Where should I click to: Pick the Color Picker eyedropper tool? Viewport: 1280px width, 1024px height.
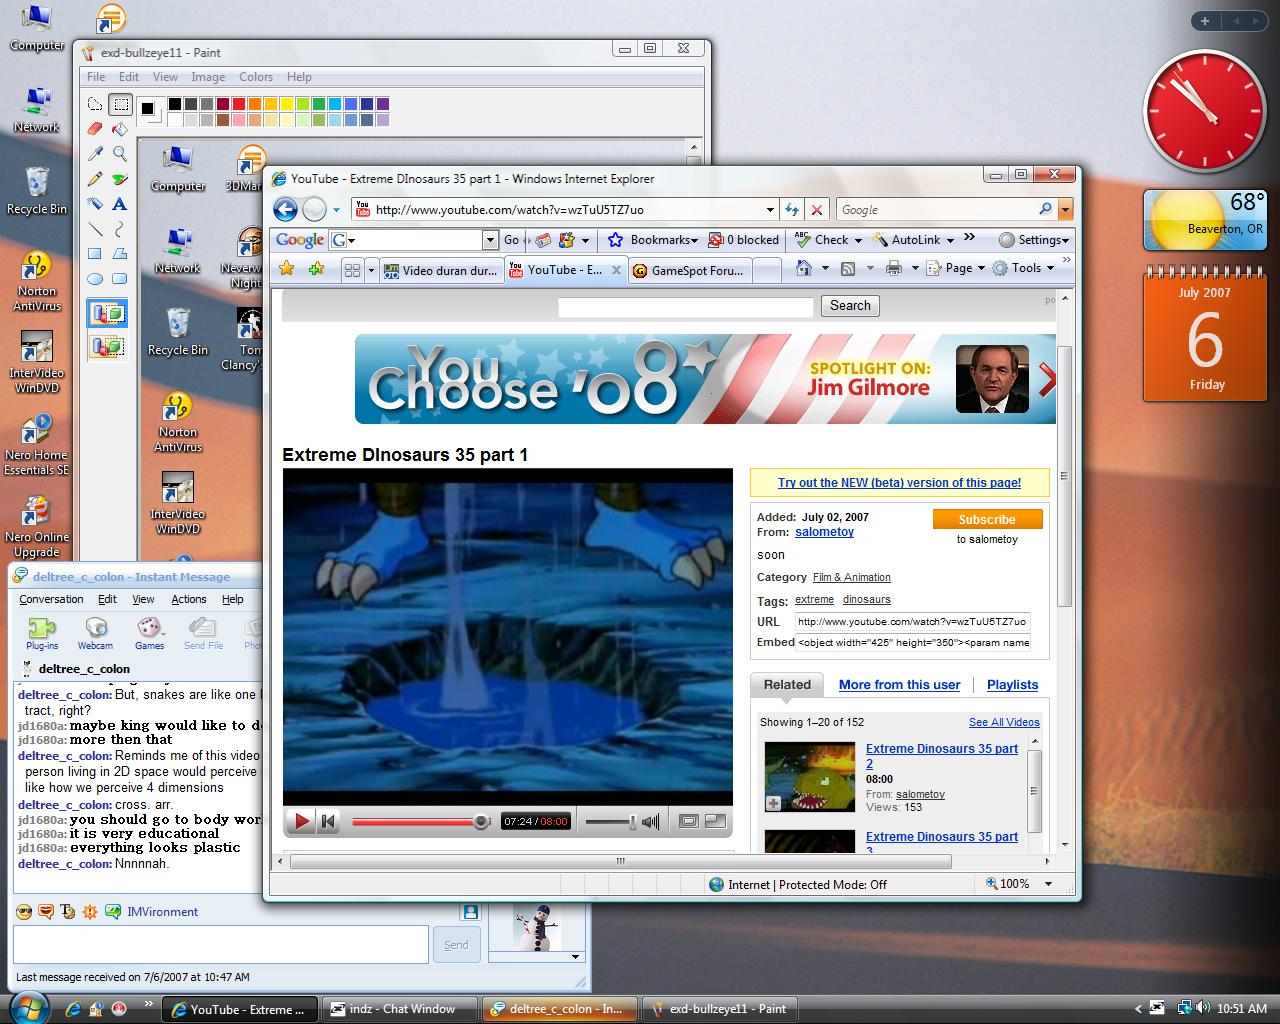95,154
